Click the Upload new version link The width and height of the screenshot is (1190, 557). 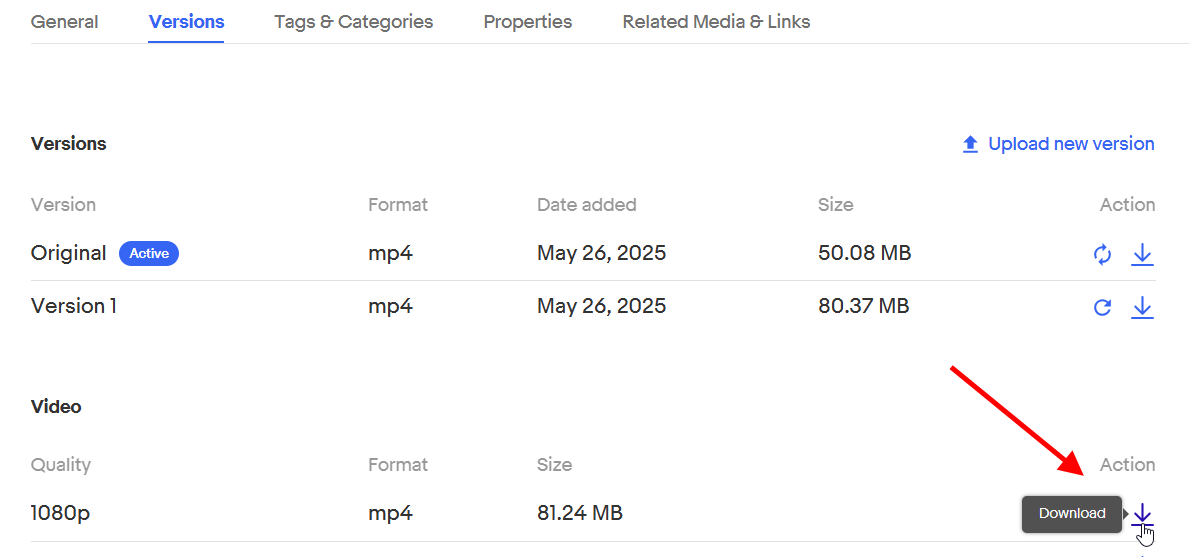[1071, 144]
